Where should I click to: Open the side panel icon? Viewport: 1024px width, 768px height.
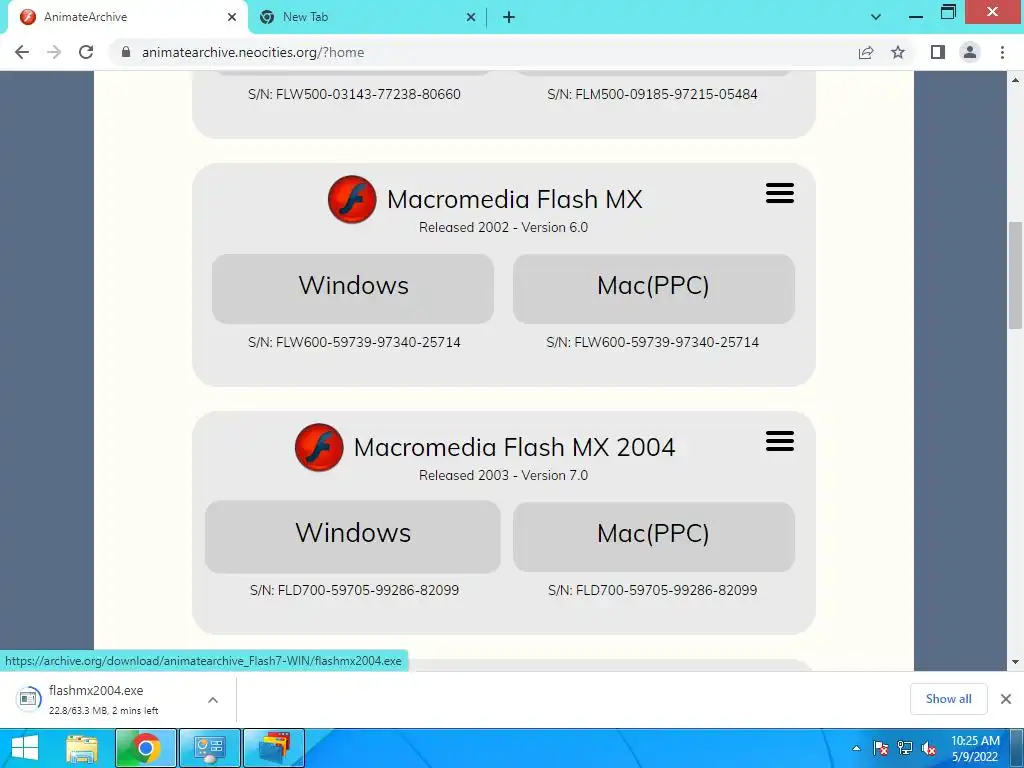pos(938,52)
